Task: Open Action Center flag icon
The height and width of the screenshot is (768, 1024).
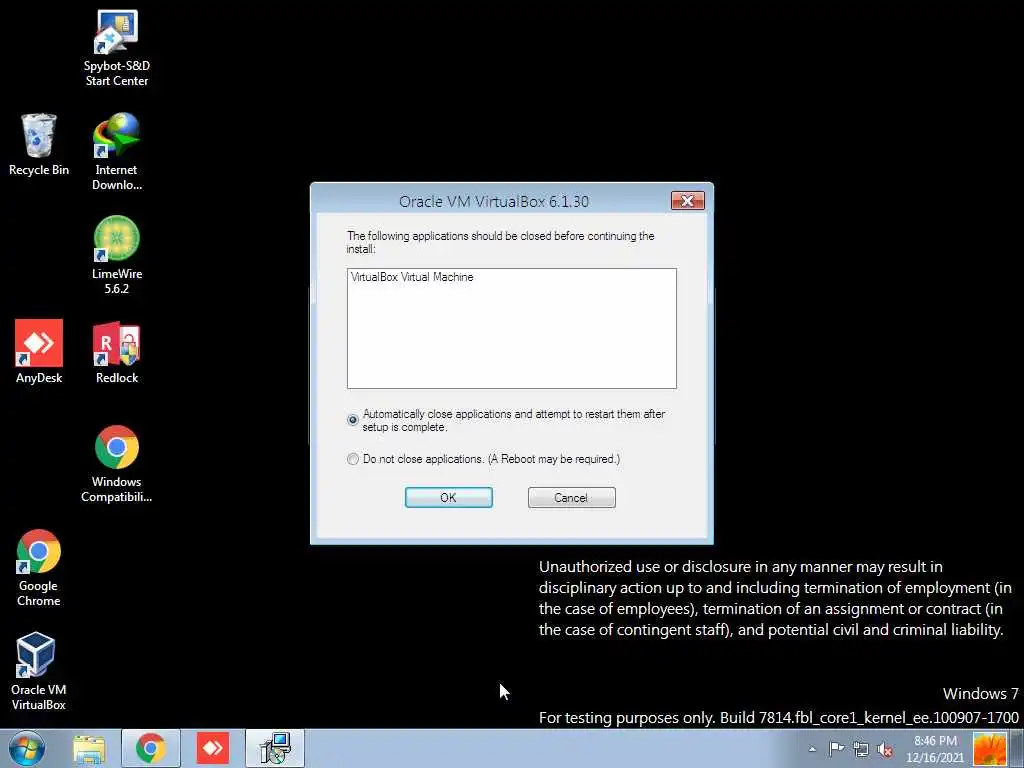Action: (836, 748)
